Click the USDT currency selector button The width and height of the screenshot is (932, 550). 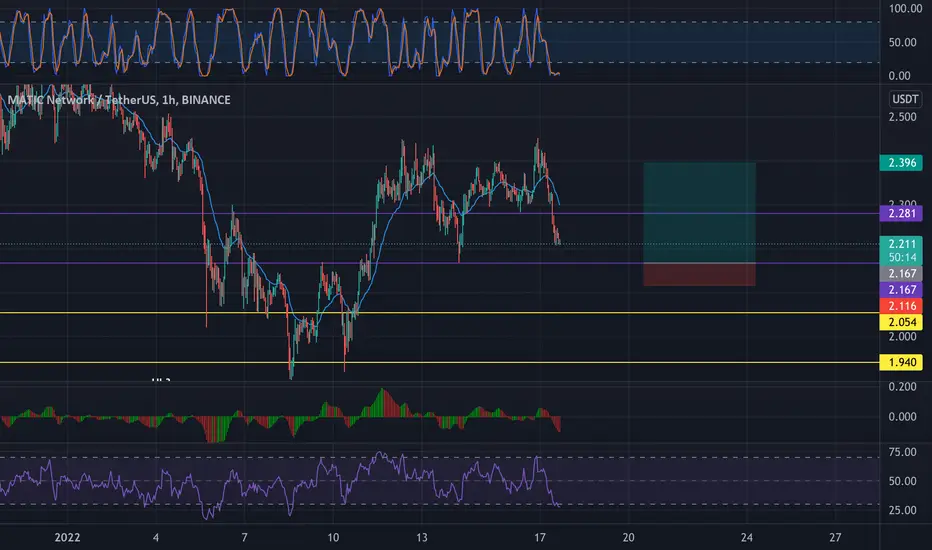(x=905, y=99)
